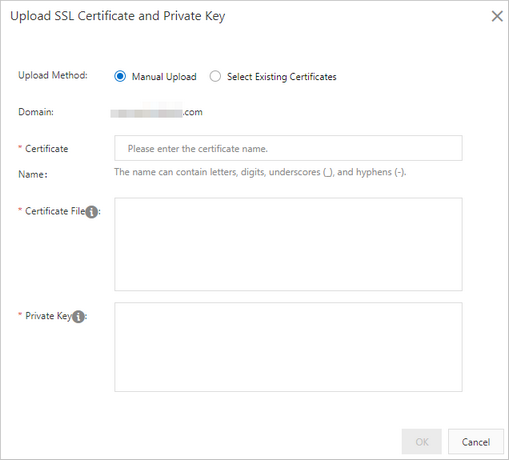Click the "Upload Method:" label

[x=53, y=75]
